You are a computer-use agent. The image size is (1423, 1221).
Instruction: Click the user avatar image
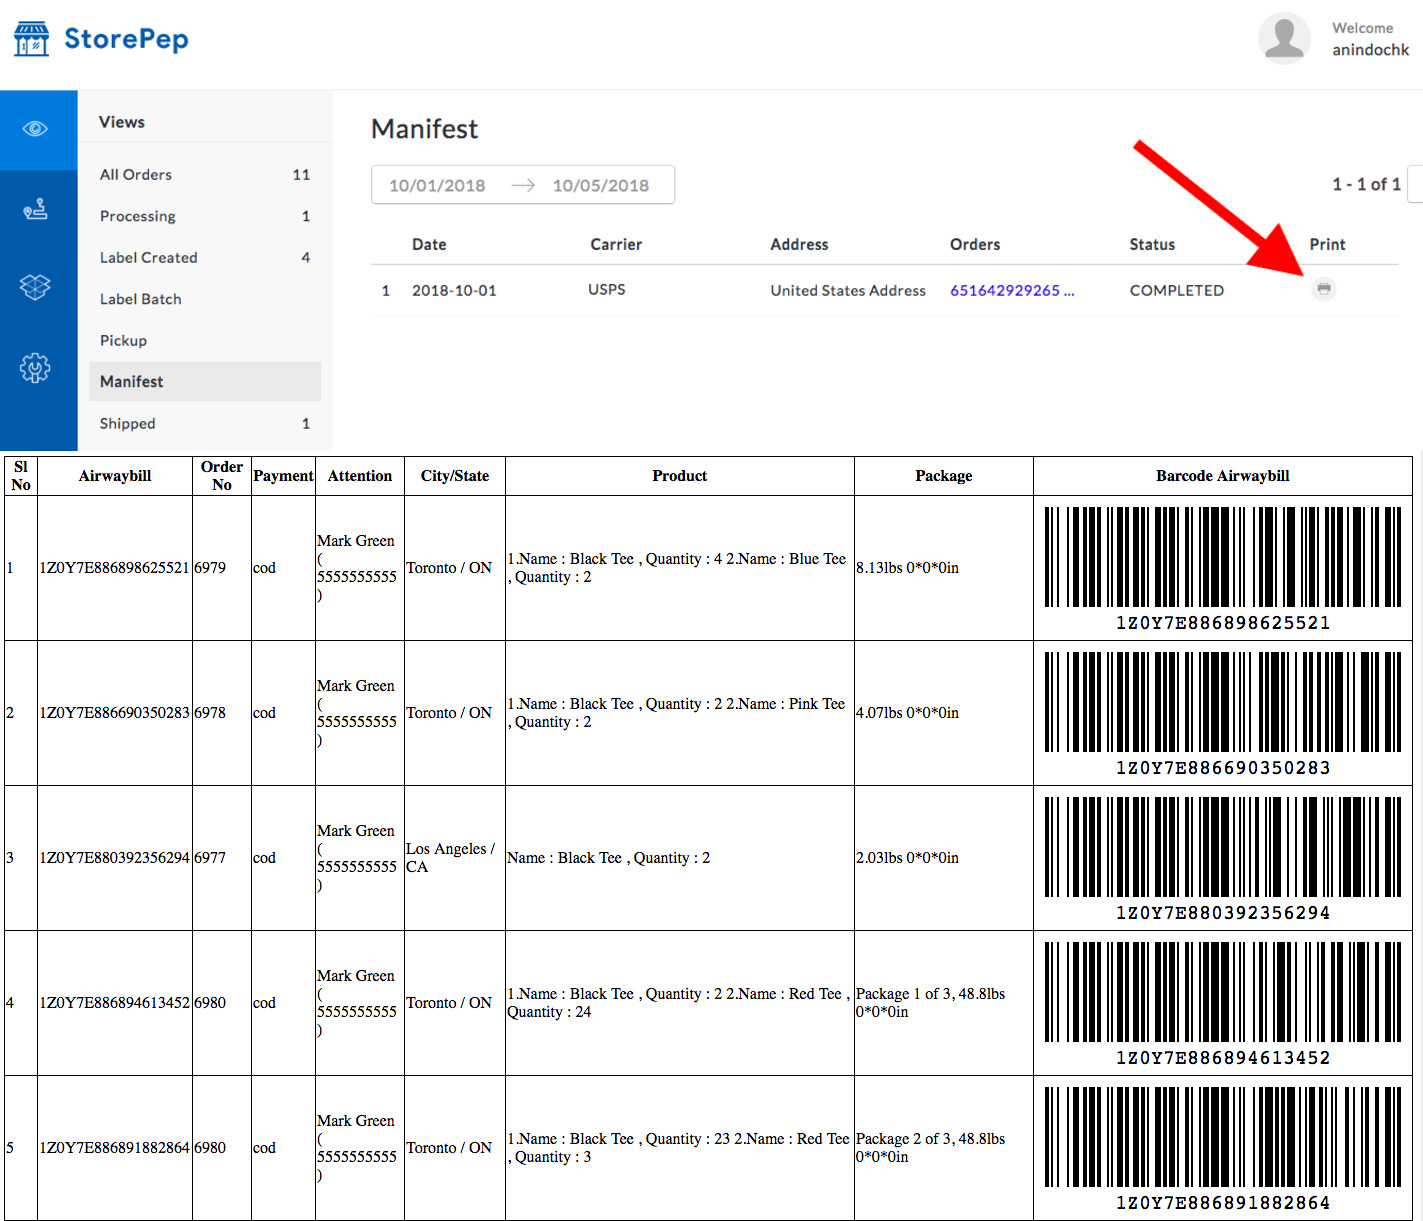[1284, 38]
